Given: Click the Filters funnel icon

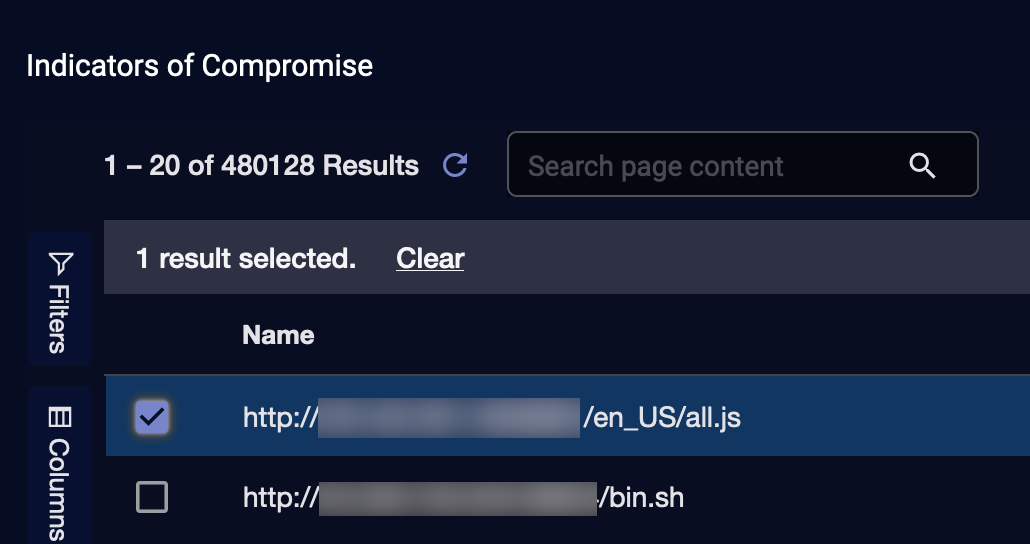Looking at the screenshot, I should (60, 263).
